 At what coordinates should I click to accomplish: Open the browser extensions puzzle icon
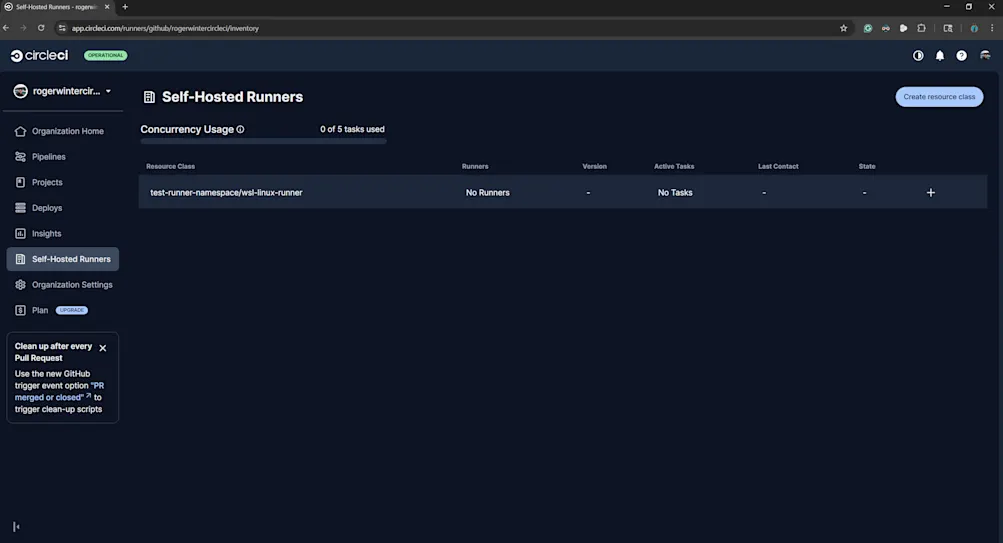(x=921, y=28)
